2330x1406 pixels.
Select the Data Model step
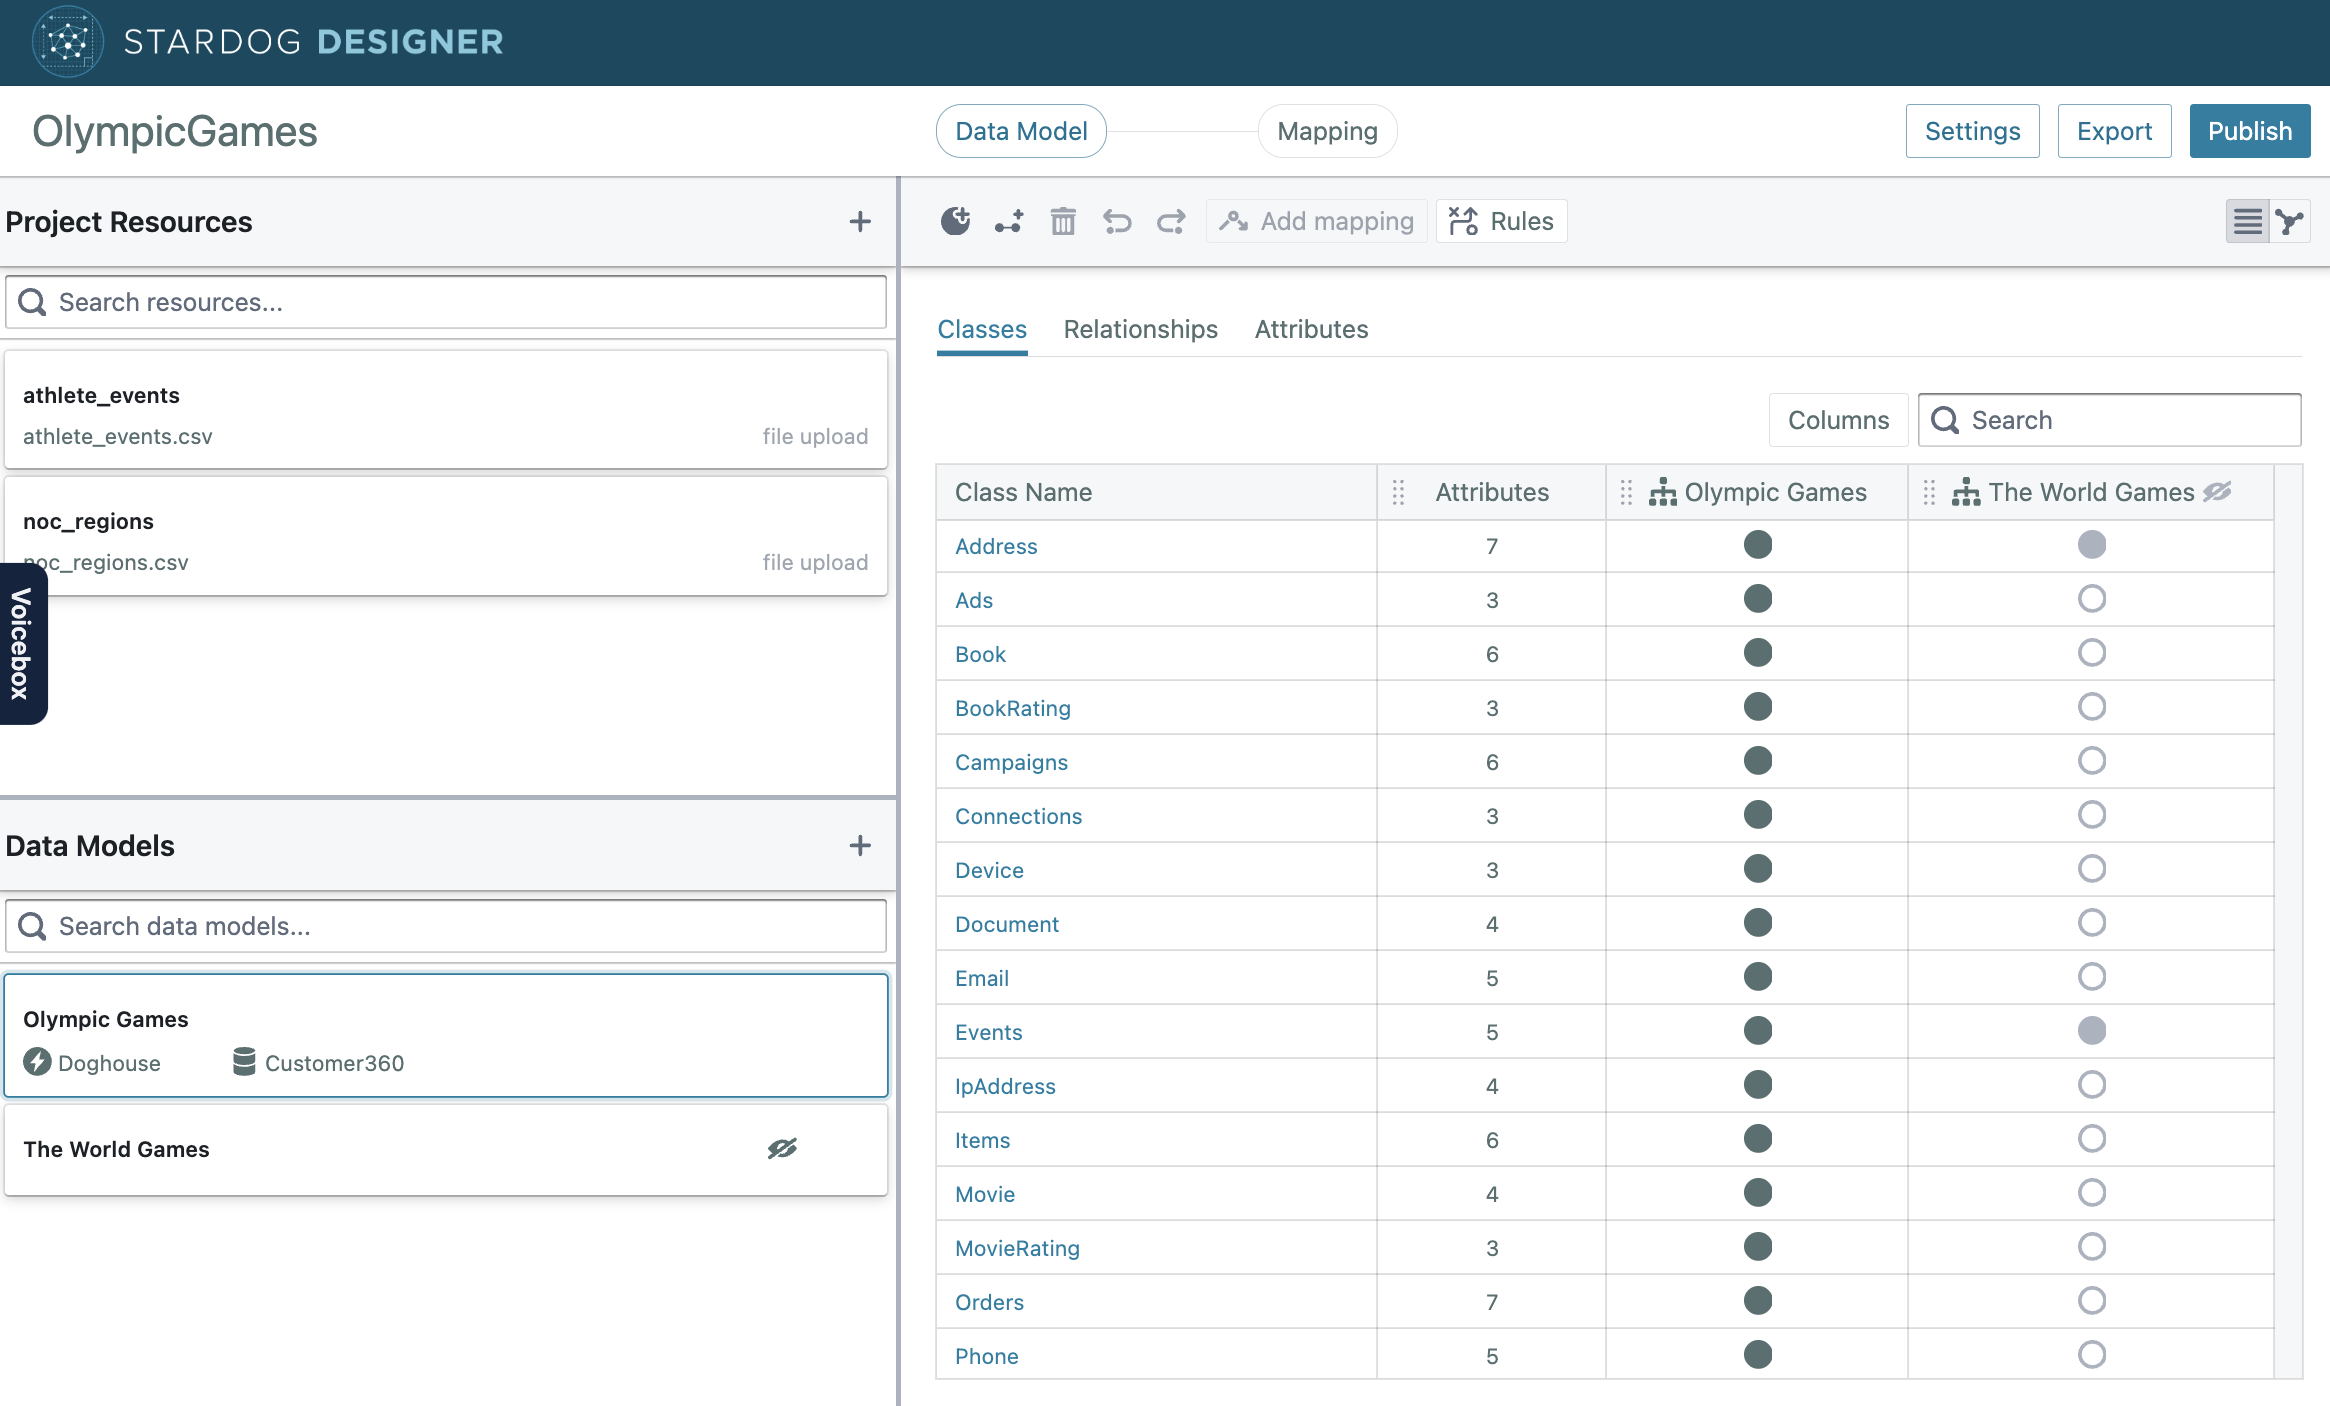(x=1020, y=131)
